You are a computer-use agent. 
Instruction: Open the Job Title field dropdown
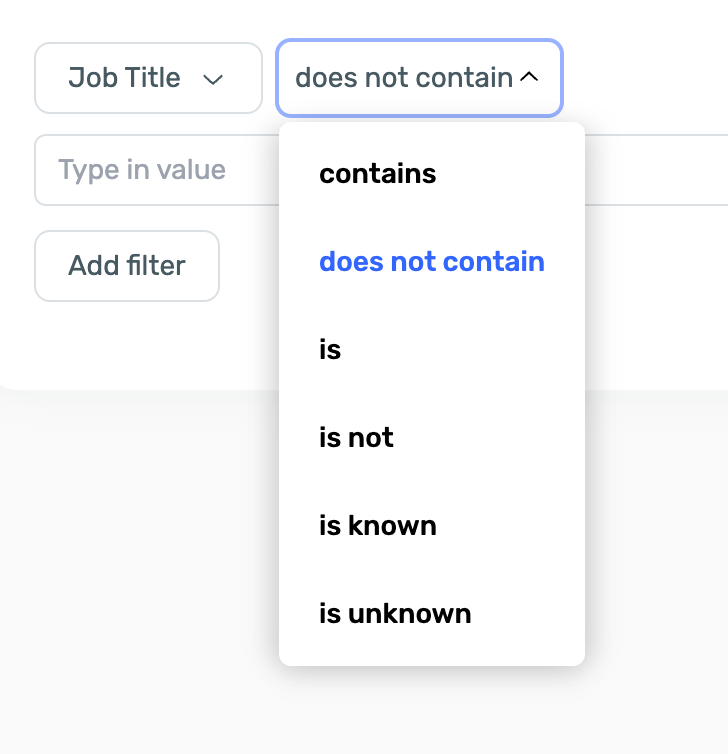(148, 78)
